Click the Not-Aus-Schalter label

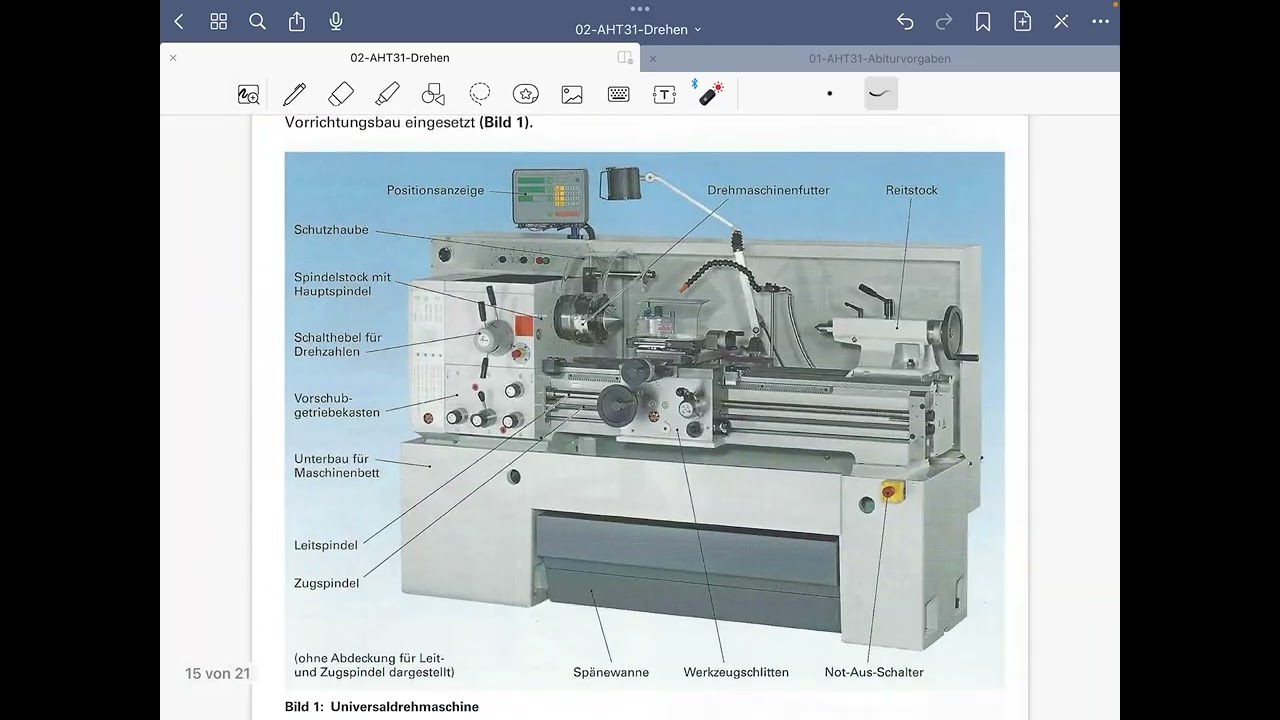[874, 672]
